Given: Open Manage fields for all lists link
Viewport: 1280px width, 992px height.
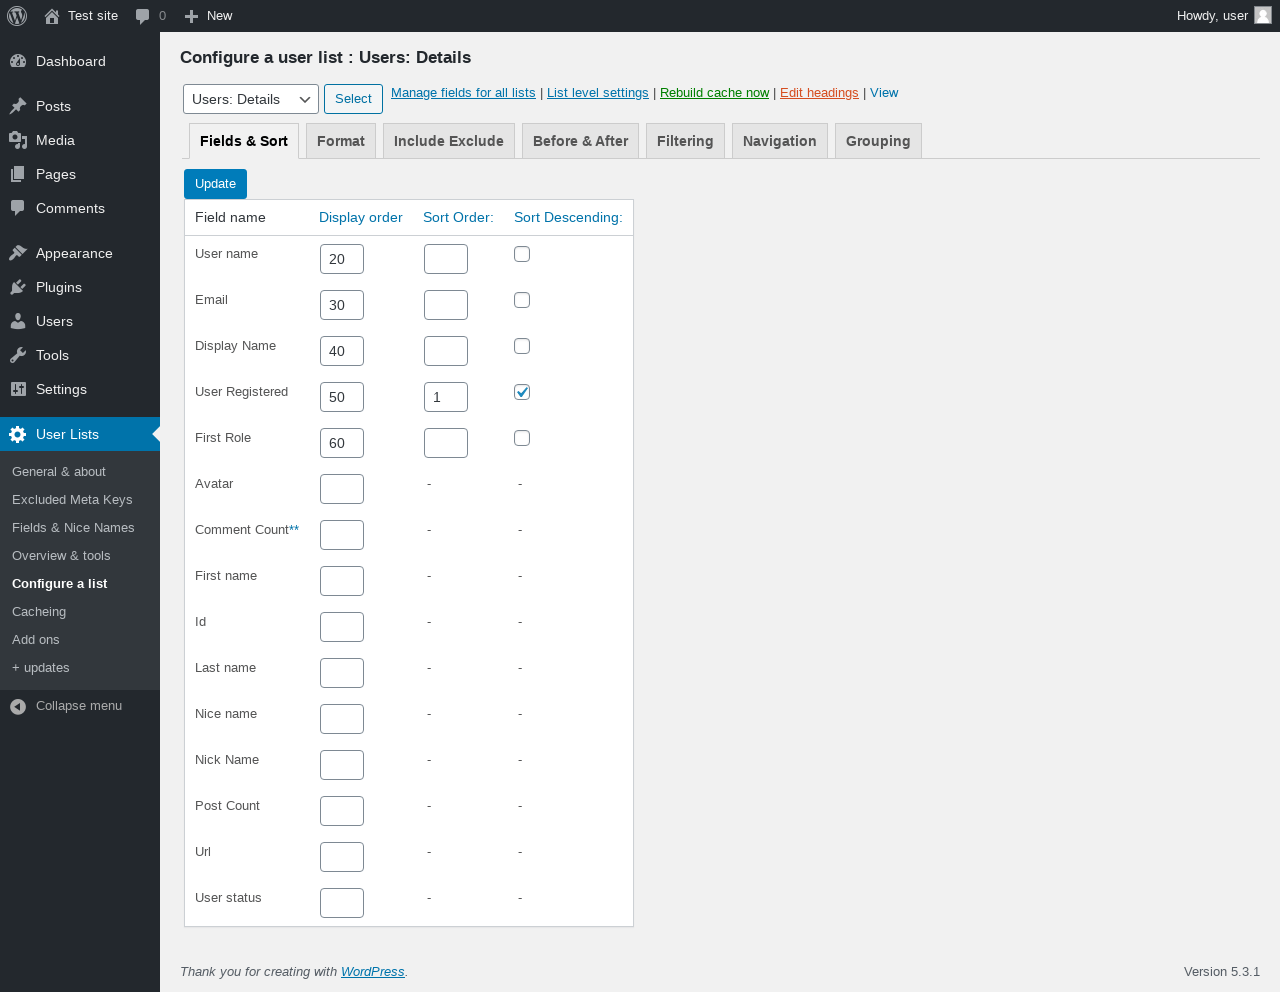Looking at the screenshot, I should pos(463,93).
